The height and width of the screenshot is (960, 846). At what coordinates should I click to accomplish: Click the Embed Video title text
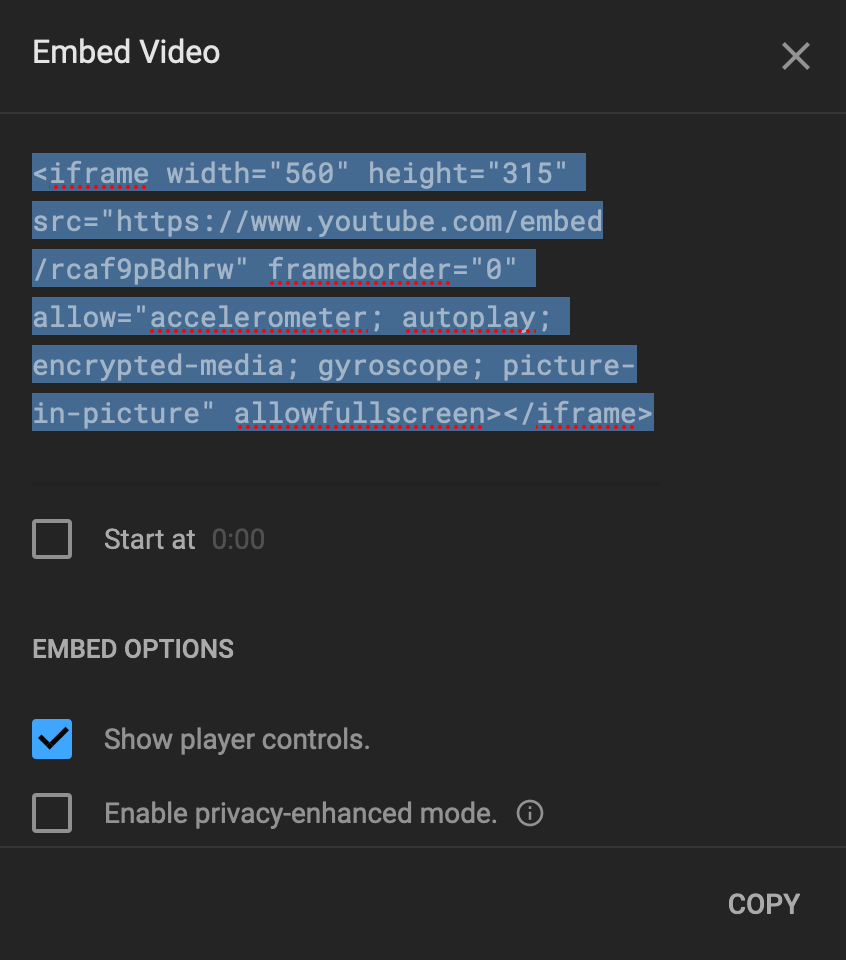[x=126, y=52]
